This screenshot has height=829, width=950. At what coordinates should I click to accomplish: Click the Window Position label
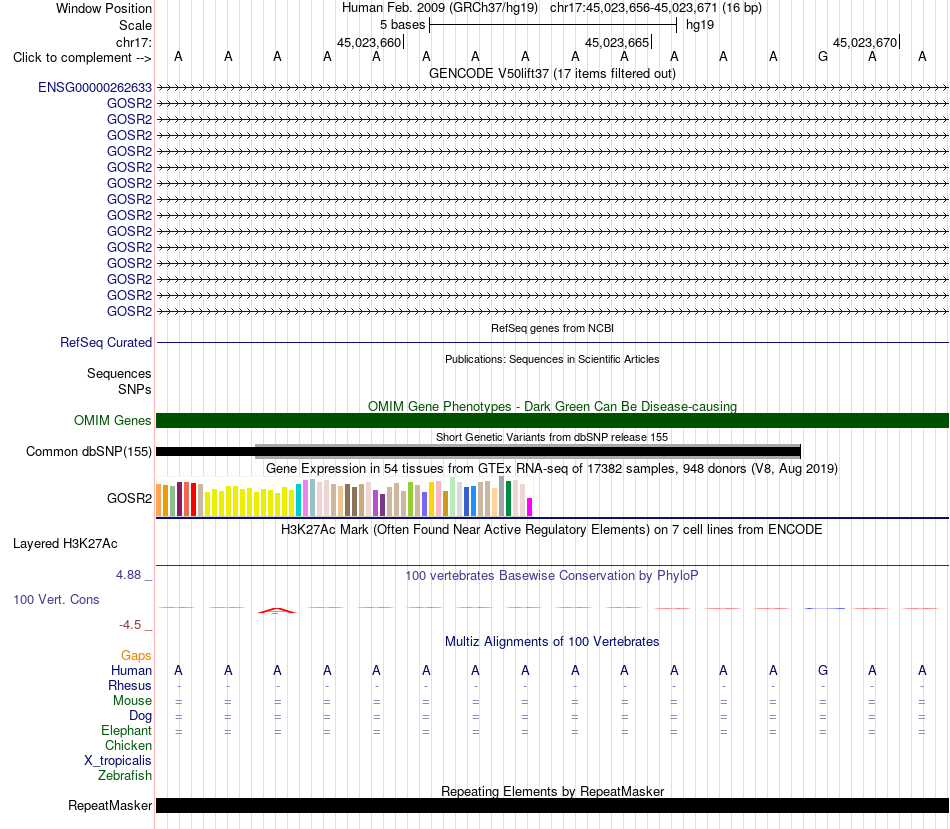tap(104, 8)
